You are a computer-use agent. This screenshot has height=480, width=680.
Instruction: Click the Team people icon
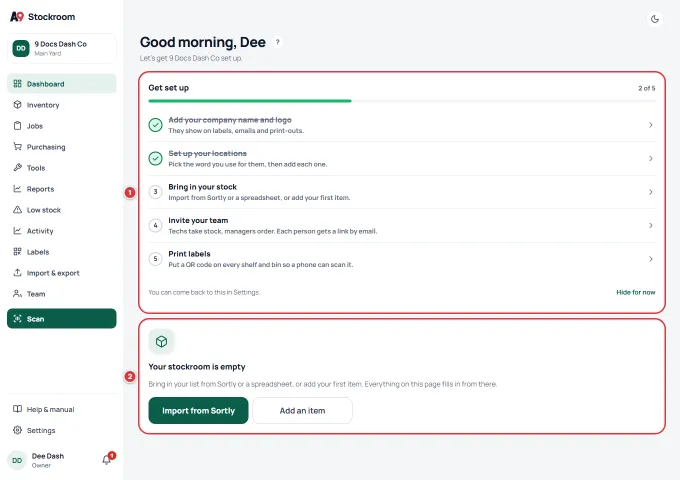[17, 294]
